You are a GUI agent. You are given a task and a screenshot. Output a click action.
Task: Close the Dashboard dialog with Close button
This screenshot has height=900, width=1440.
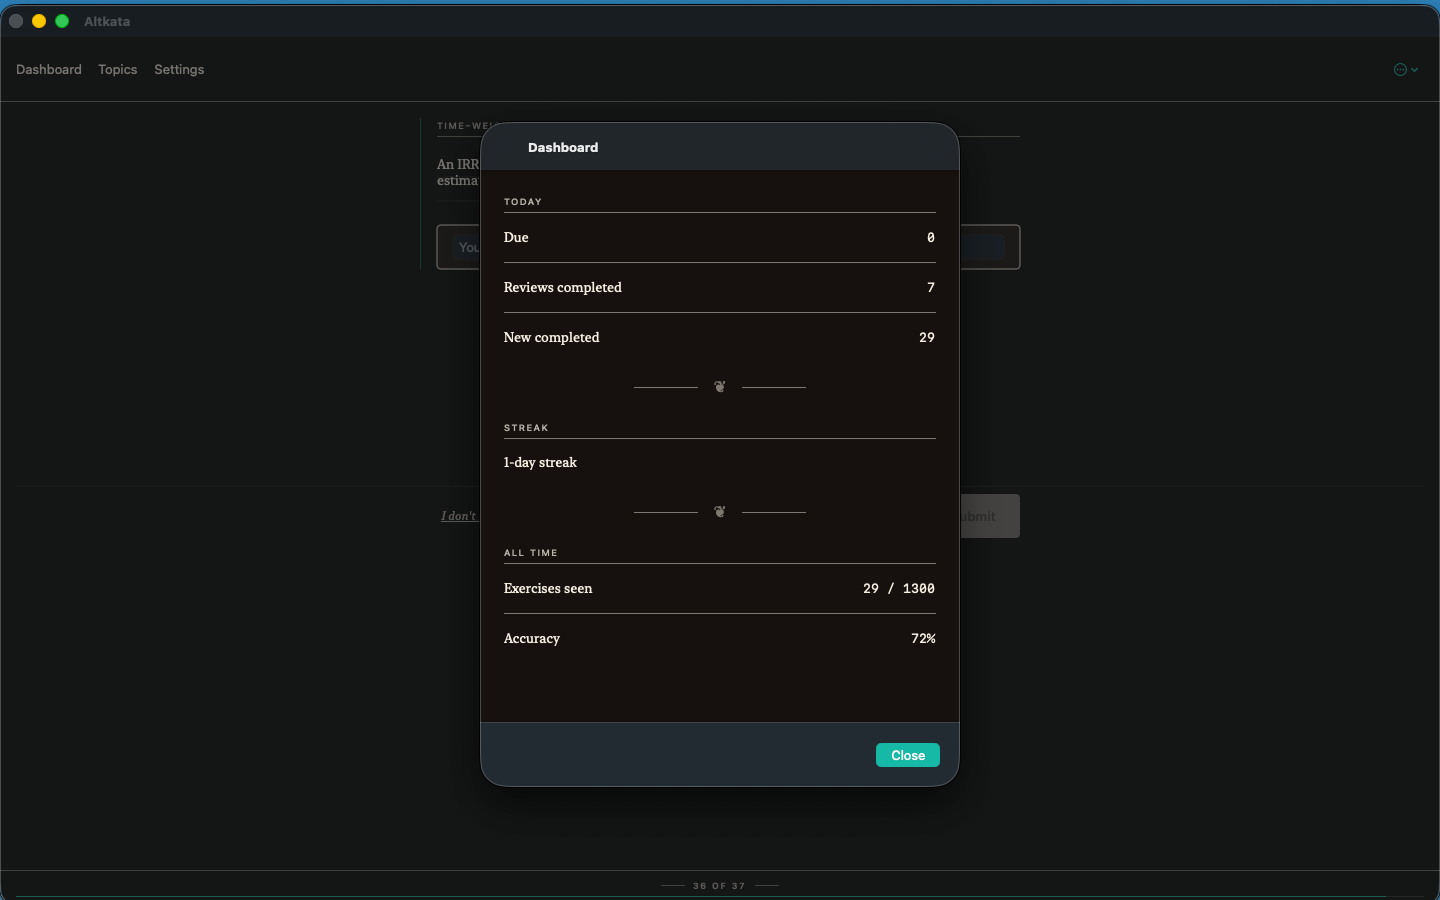pos(907,755)
